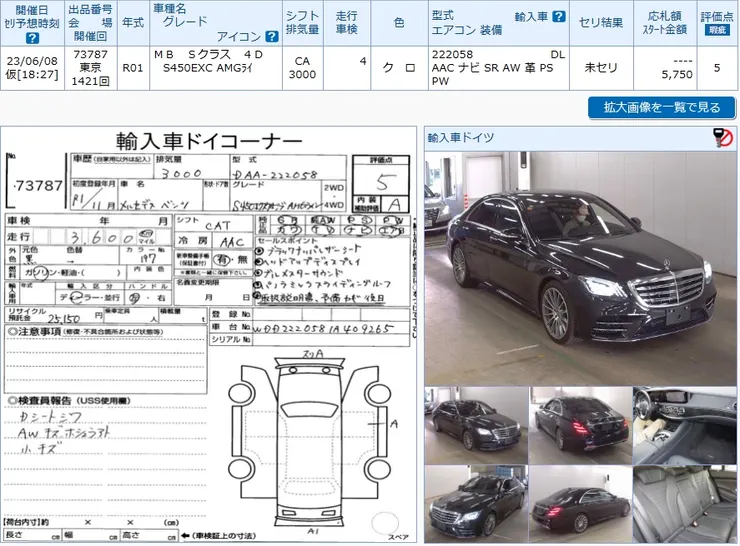
Task: Click the S450EXC AMGライ grade text
Action: pos(208,68)
